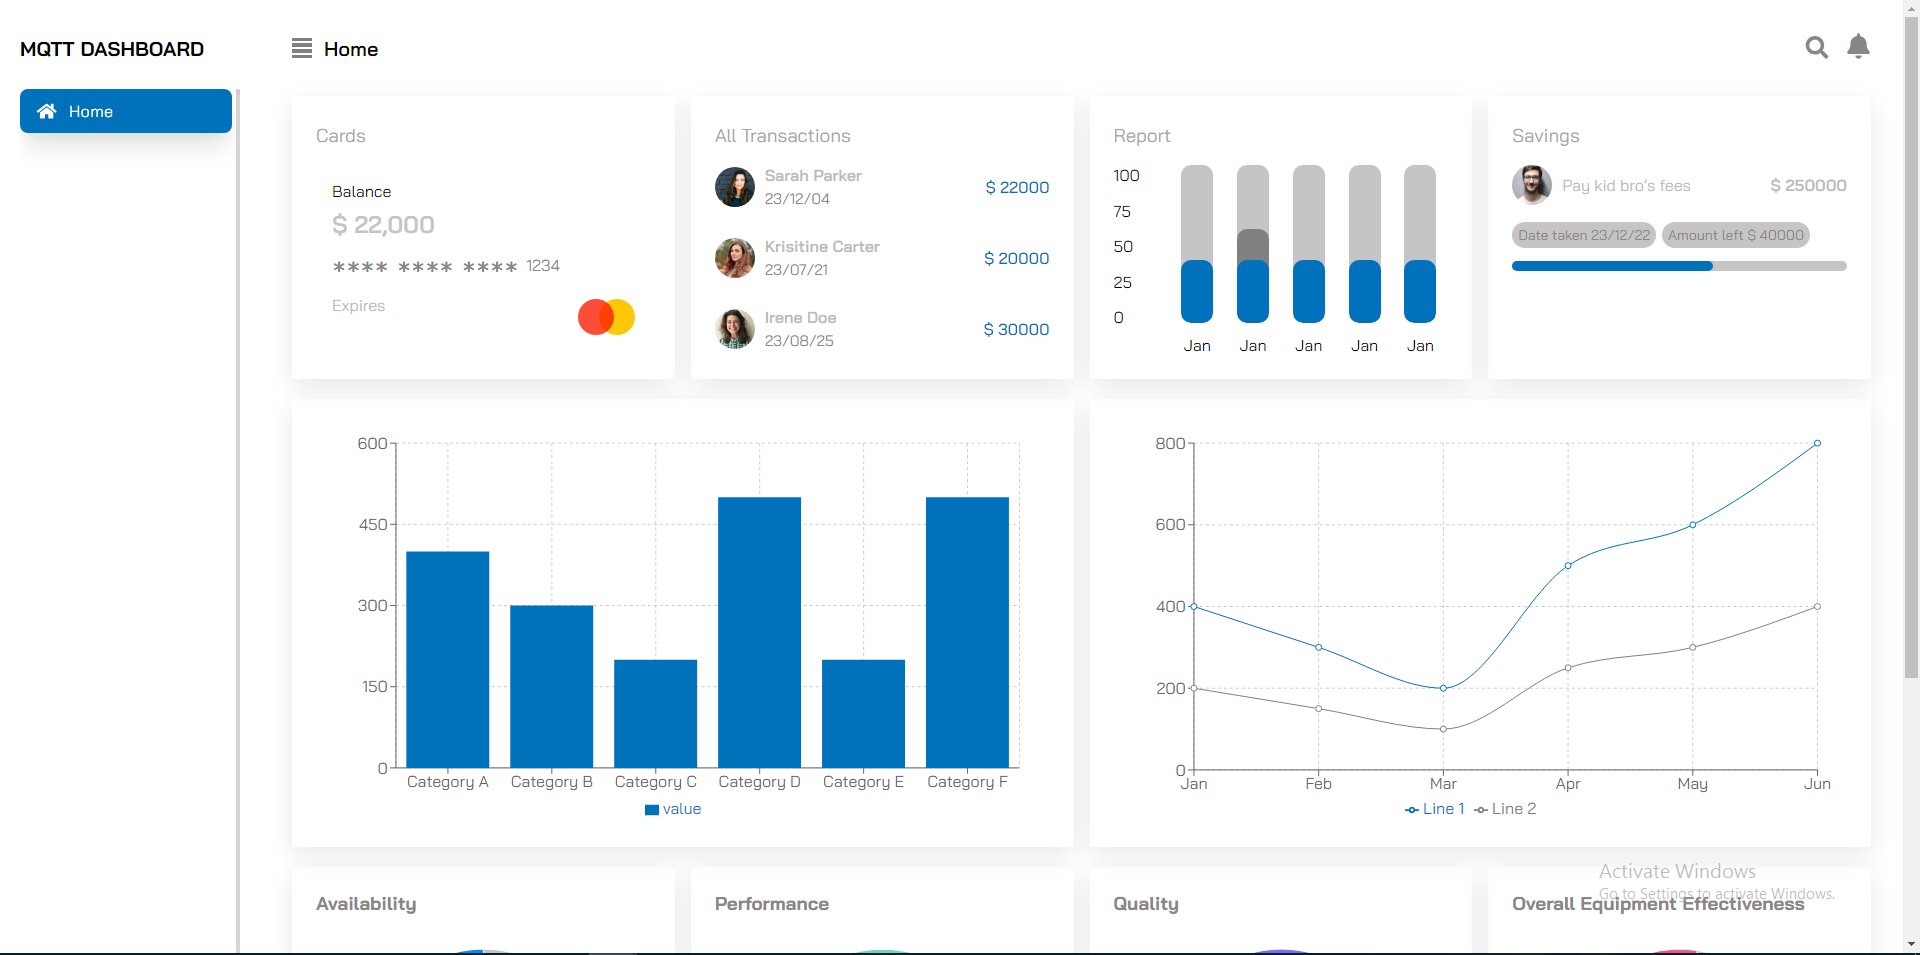Click the $ 22000 transaction amount
Image resolution: width=1920 pixels, height=955 pixels.
point(1016,187)
